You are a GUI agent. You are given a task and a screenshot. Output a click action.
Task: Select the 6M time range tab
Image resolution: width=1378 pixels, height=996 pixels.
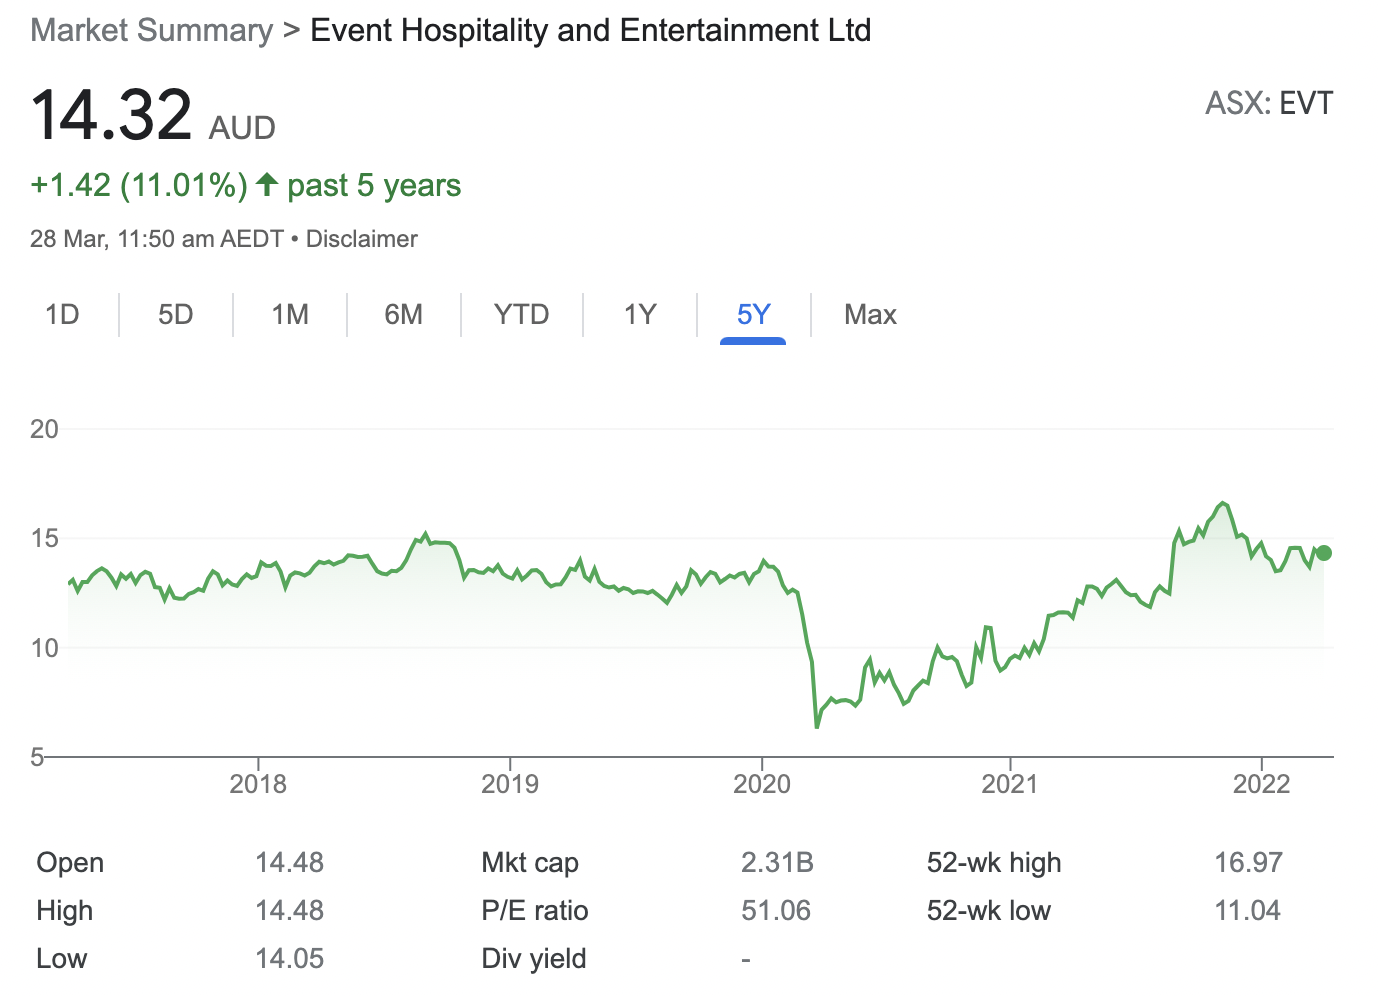(403, 315)
